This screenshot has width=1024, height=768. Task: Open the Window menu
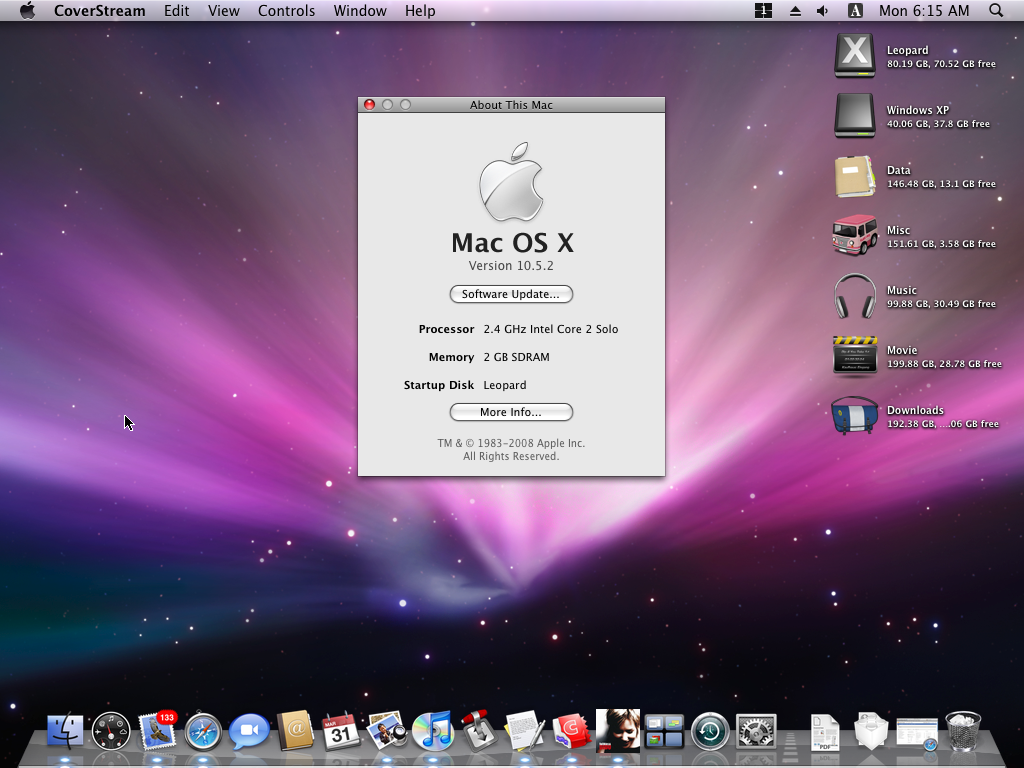click(360, 10)
